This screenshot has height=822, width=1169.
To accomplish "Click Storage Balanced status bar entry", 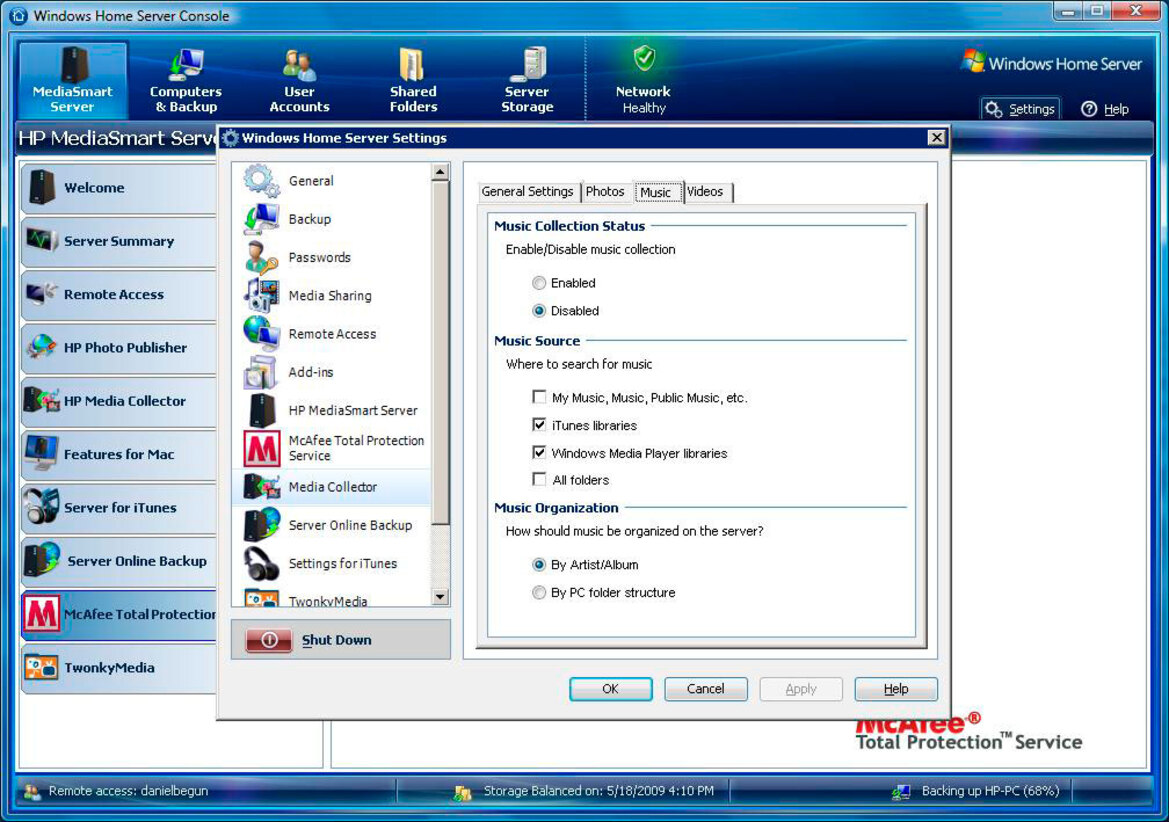I will click(x=584, y=791).
